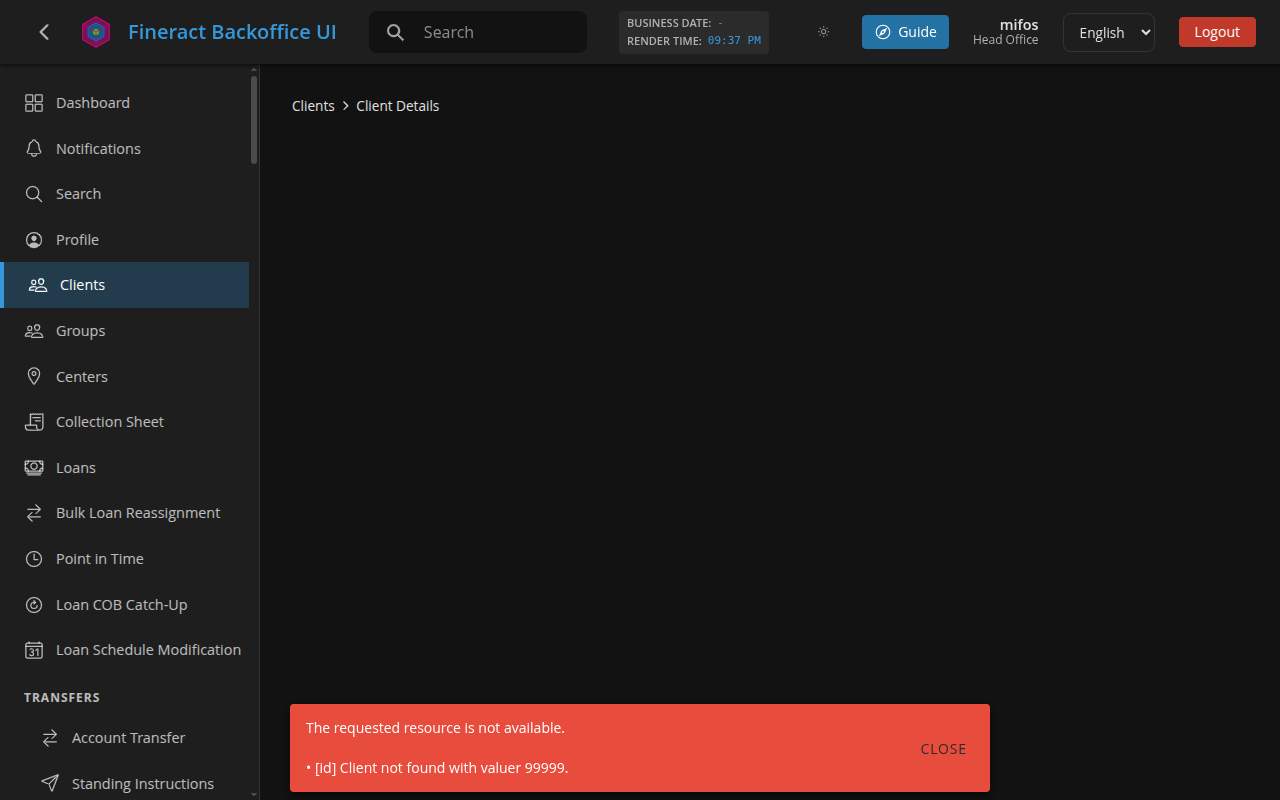Navigate to Loans
The height and width of the screenshot is (800, 1280).
[124, 467]
